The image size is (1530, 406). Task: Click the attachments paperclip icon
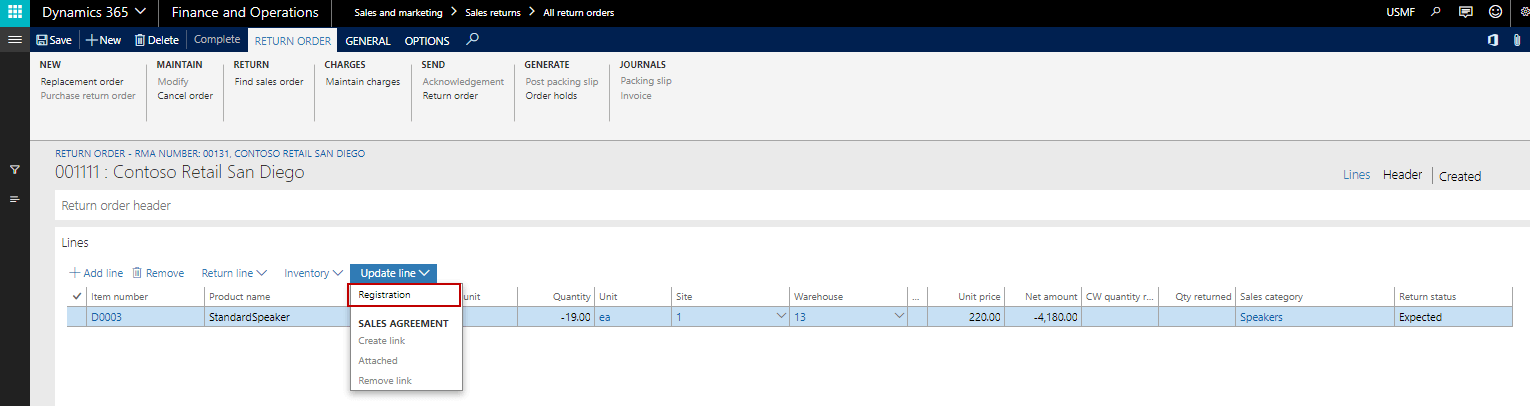(1520, 40)
